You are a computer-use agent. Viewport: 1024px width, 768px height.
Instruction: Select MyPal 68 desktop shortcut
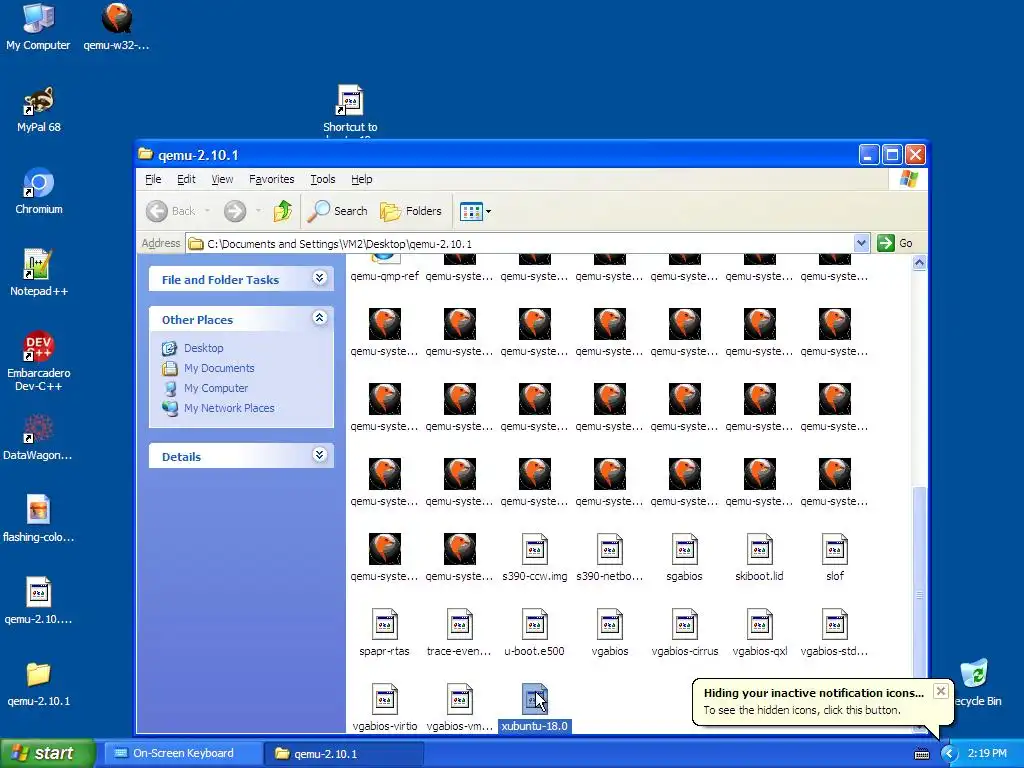(x=39, y=110)
